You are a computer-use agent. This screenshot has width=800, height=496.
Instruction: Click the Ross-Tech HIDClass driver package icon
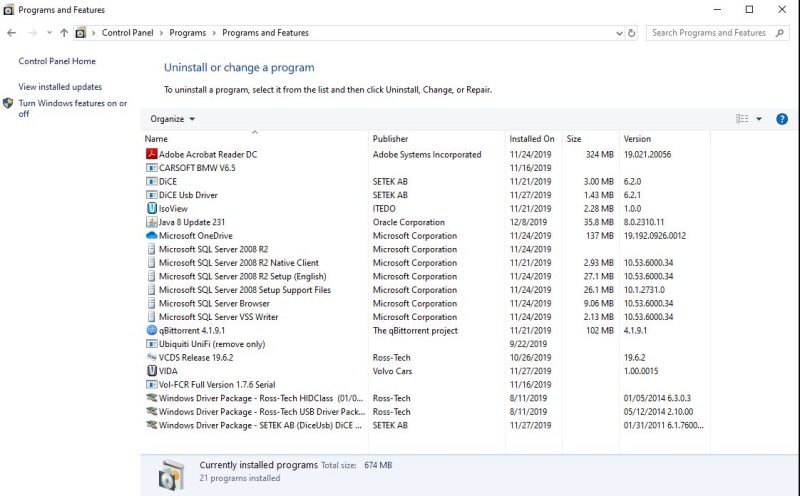coord(152,398)
